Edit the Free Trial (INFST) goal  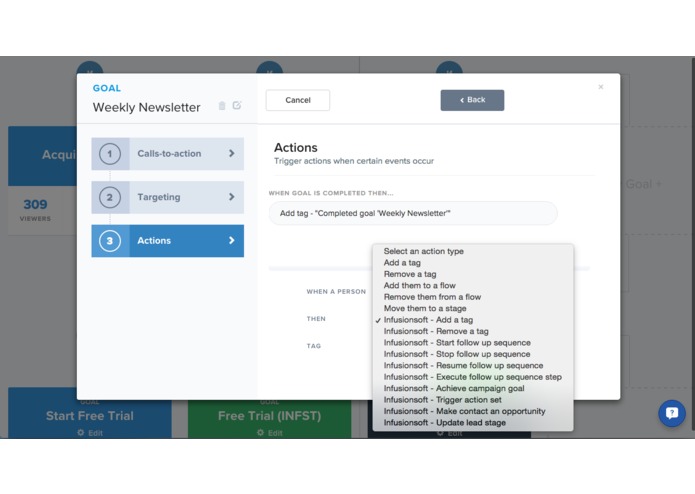tap(269, 433)
